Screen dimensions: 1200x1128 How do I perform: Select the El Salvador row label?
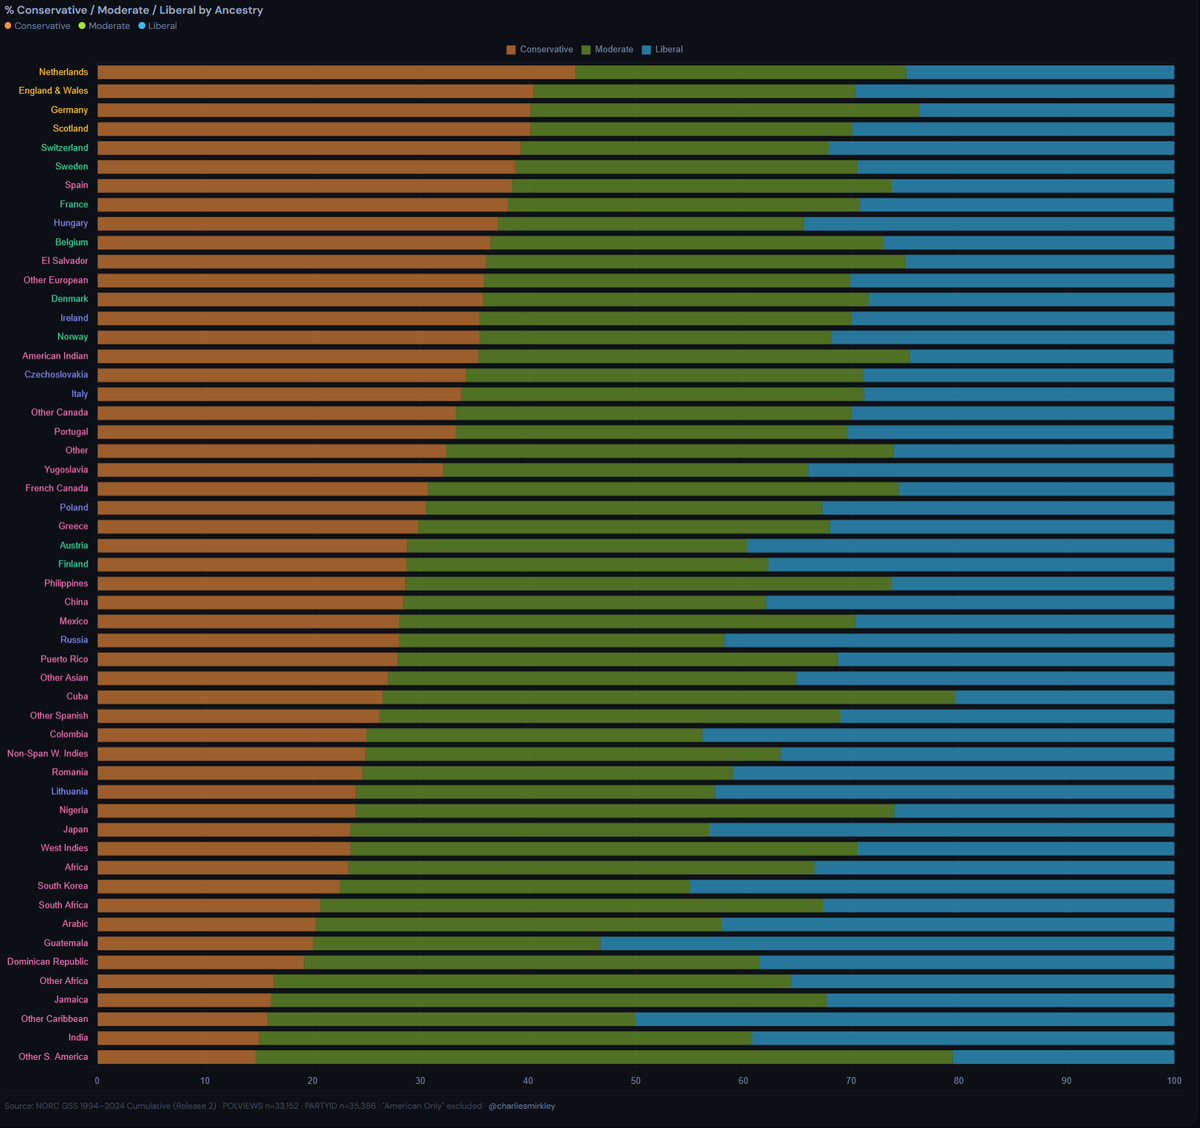[64, 261]
